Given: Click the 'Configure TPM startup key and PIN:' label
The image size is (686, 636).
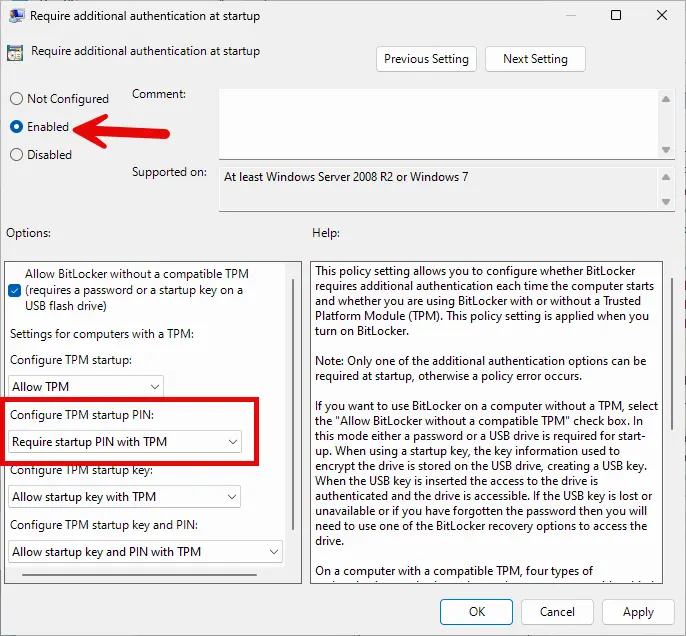Looking at the screenshot, I should coord(104,524).
